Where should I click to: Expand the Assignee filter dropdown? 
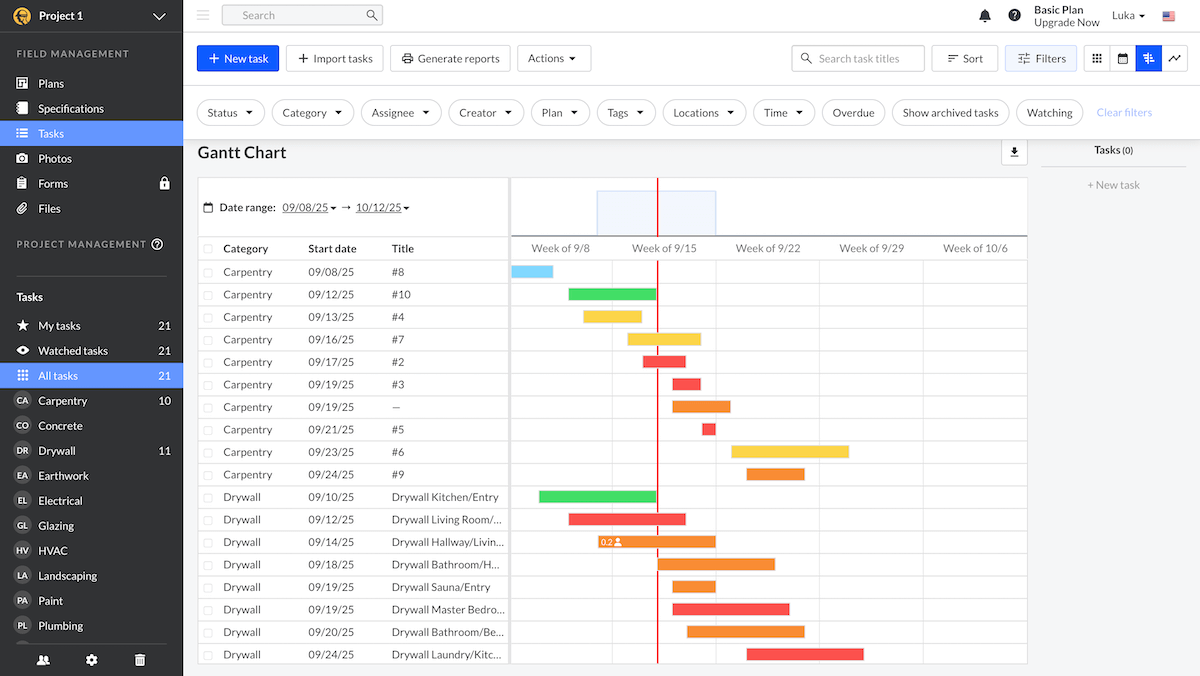401,112
